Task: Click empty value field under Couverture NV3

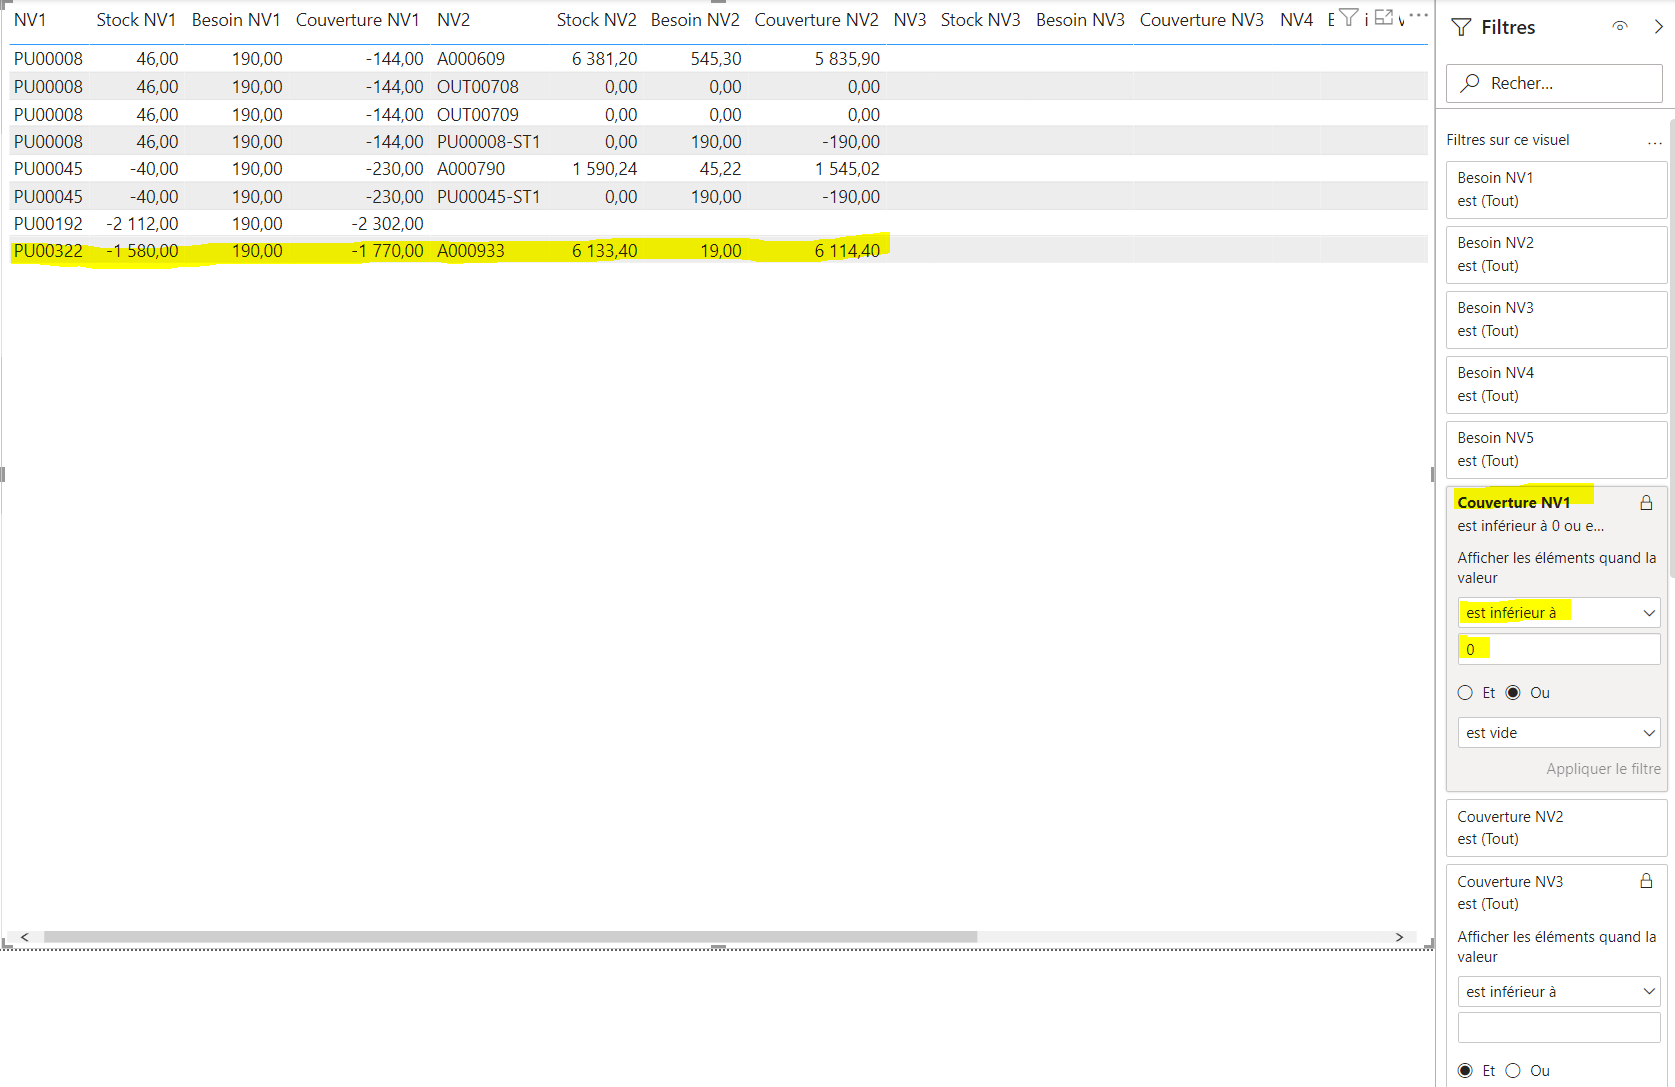Action: click(x=1559, y=1028)
